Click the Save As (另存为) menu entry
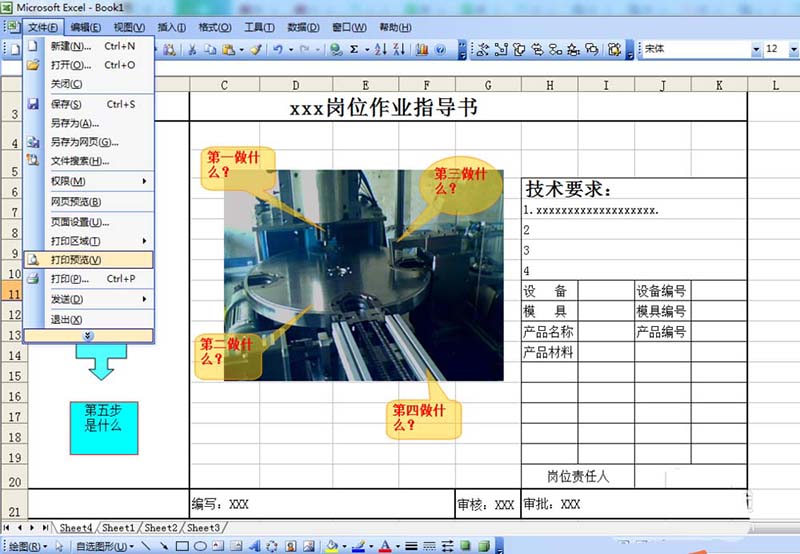Image resolution: width=800 pixels, height=554 pixels. (75, 123)
